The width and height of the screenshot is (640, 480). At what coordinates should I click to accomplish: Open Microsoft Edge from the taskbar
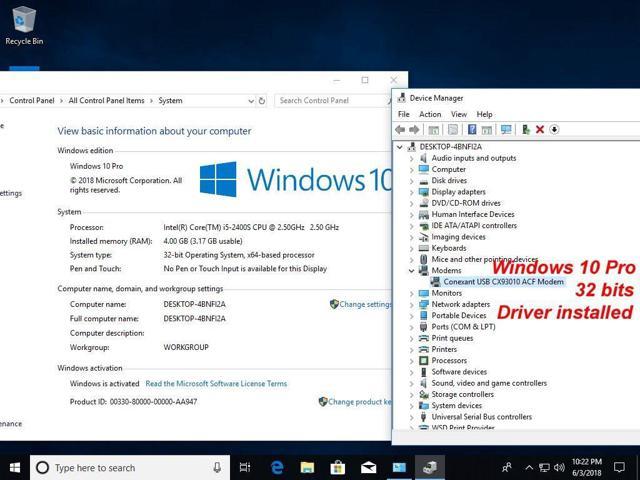277,467
